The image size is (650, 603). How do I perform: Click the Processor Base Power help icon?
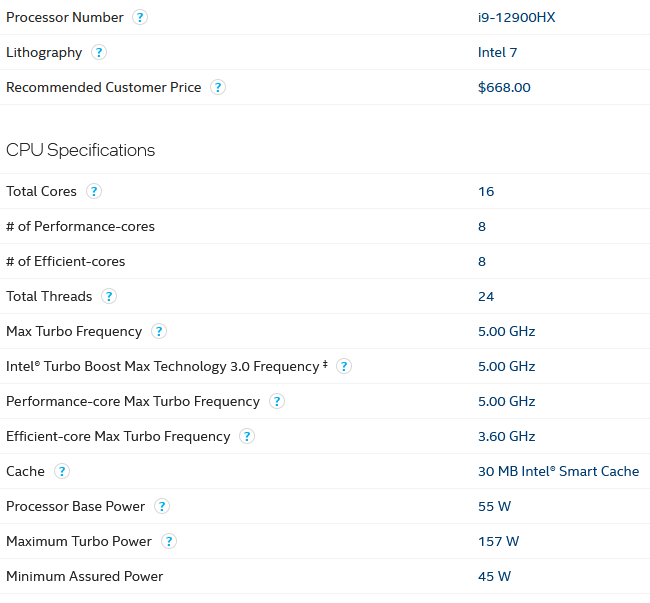pyautogui.click(x=162, y=507)
